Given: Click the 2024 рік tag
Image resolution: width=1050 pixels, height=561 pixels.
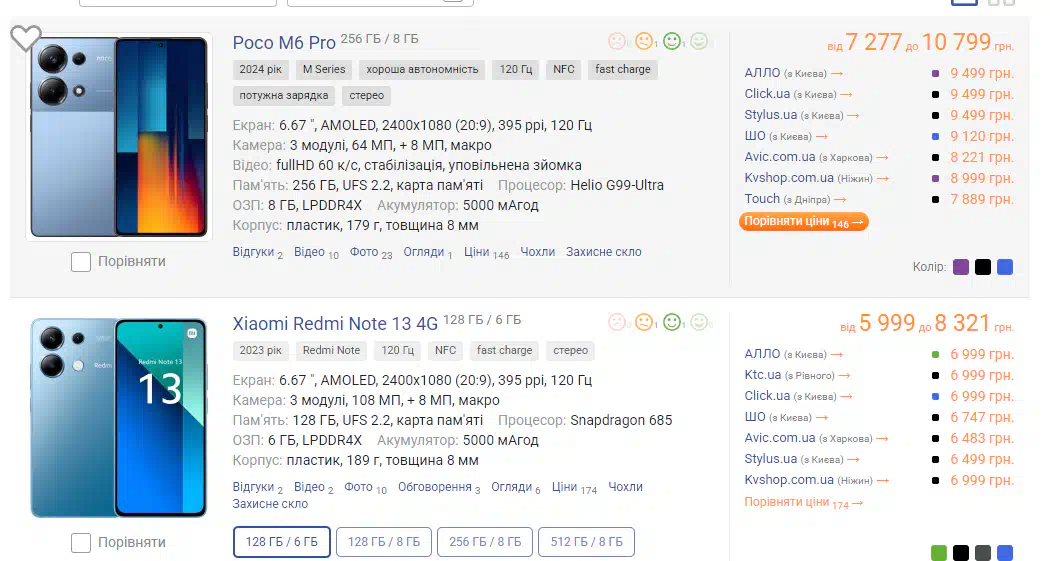Looking at the screenshot, I should tap(260, 70).
